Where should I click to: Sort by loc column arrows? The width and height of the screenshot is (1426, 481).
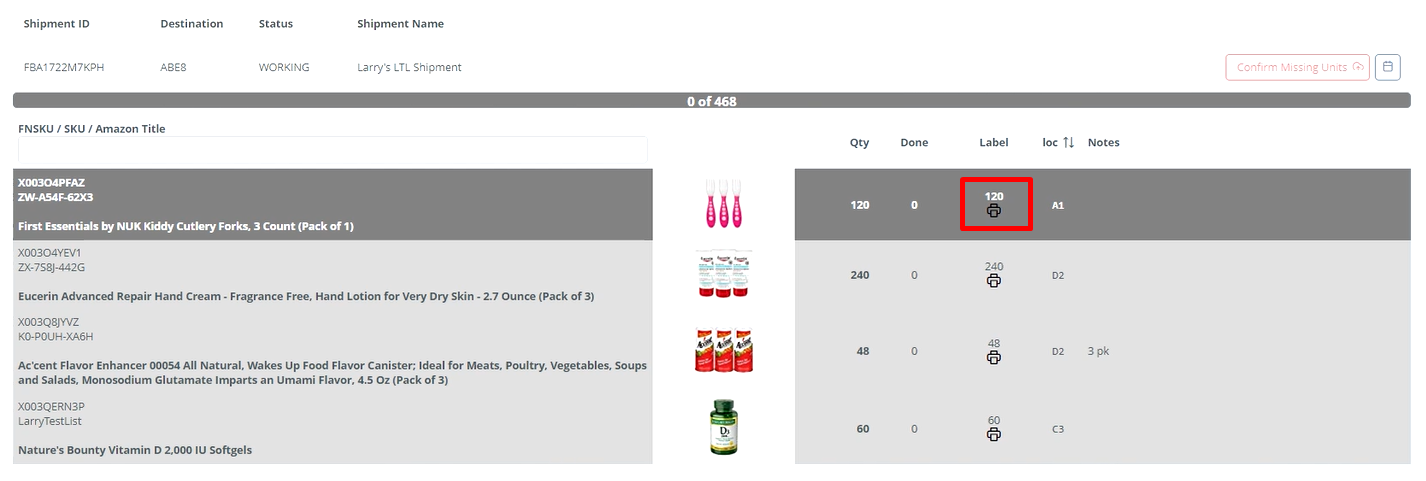point(1068,143)
